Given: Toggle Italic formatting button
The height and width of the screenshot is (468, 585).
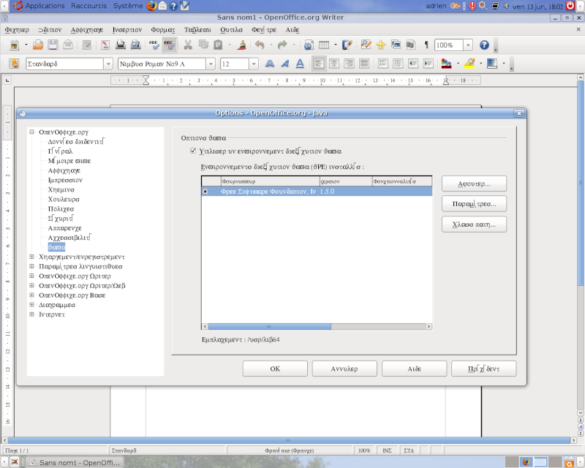Looking at the screenshot, I should [285, 64].
